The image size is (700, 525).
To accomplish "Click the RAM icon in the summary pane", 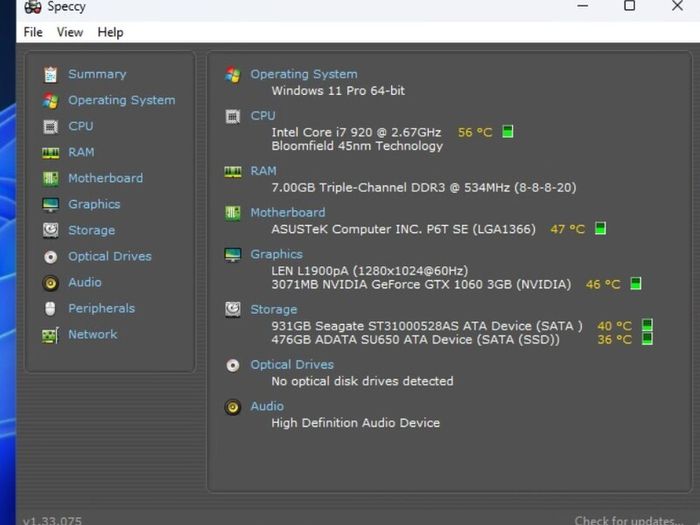I will (233, 172).
